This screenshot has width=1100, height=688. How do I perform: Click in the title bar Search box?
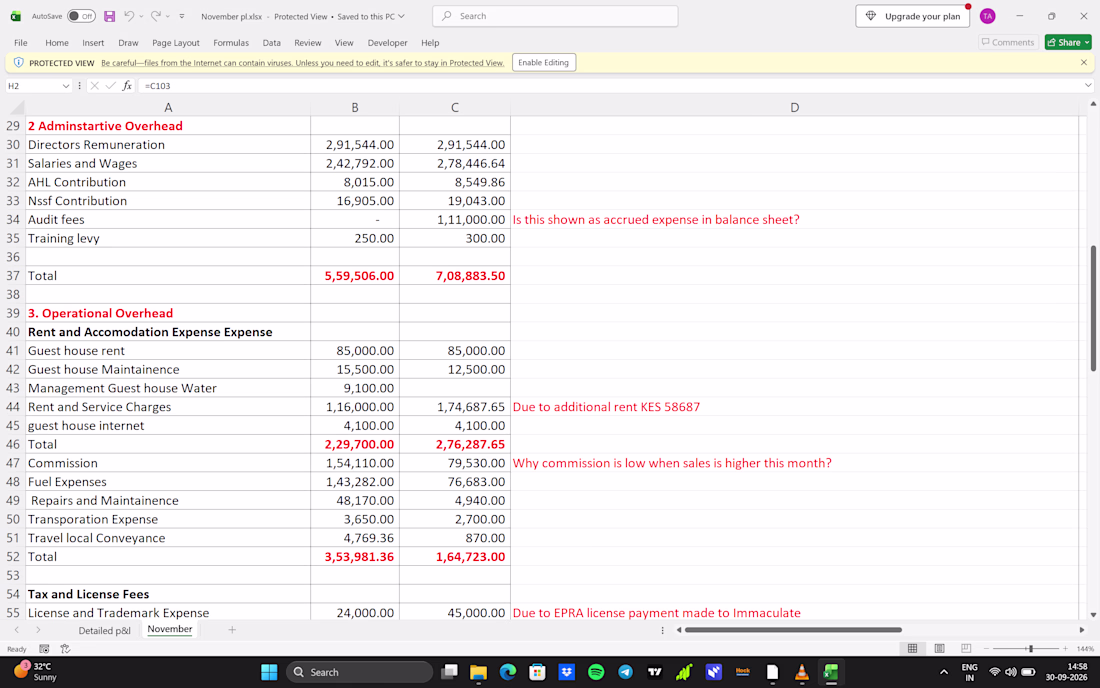pyautogui.click(x=556, y=16)
